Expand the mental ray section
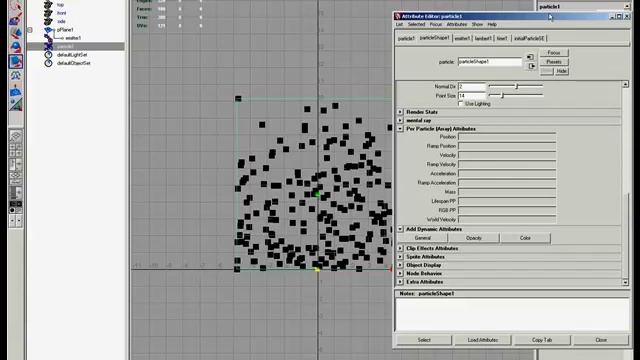Image resolution: width=640 pixels, height=360 pixels. (400, 120)
